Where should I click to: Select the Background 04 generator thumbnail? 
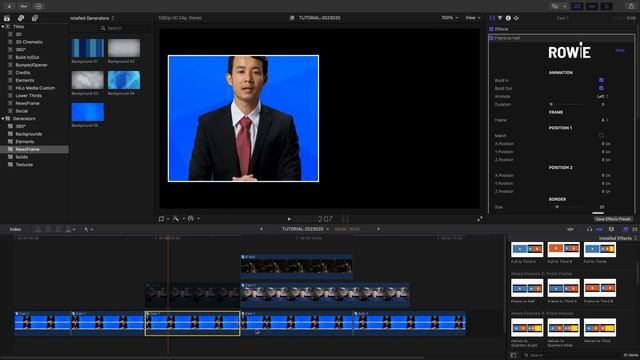[x=124, y=80]
